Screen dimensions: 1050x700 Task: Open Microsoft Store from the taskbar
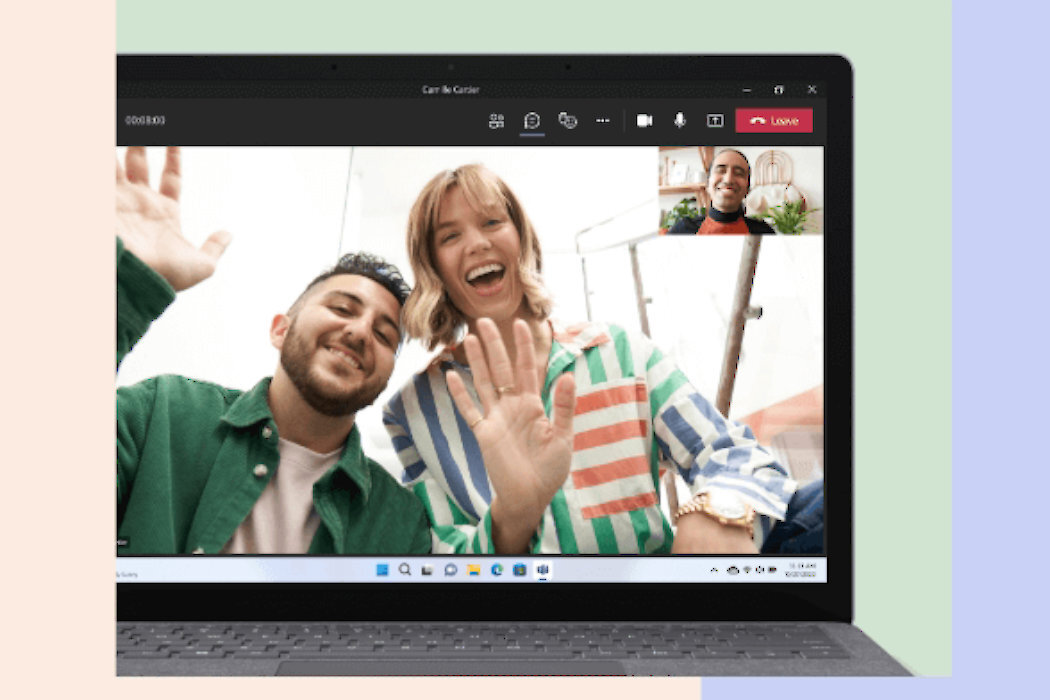click(x=519, y=570)
